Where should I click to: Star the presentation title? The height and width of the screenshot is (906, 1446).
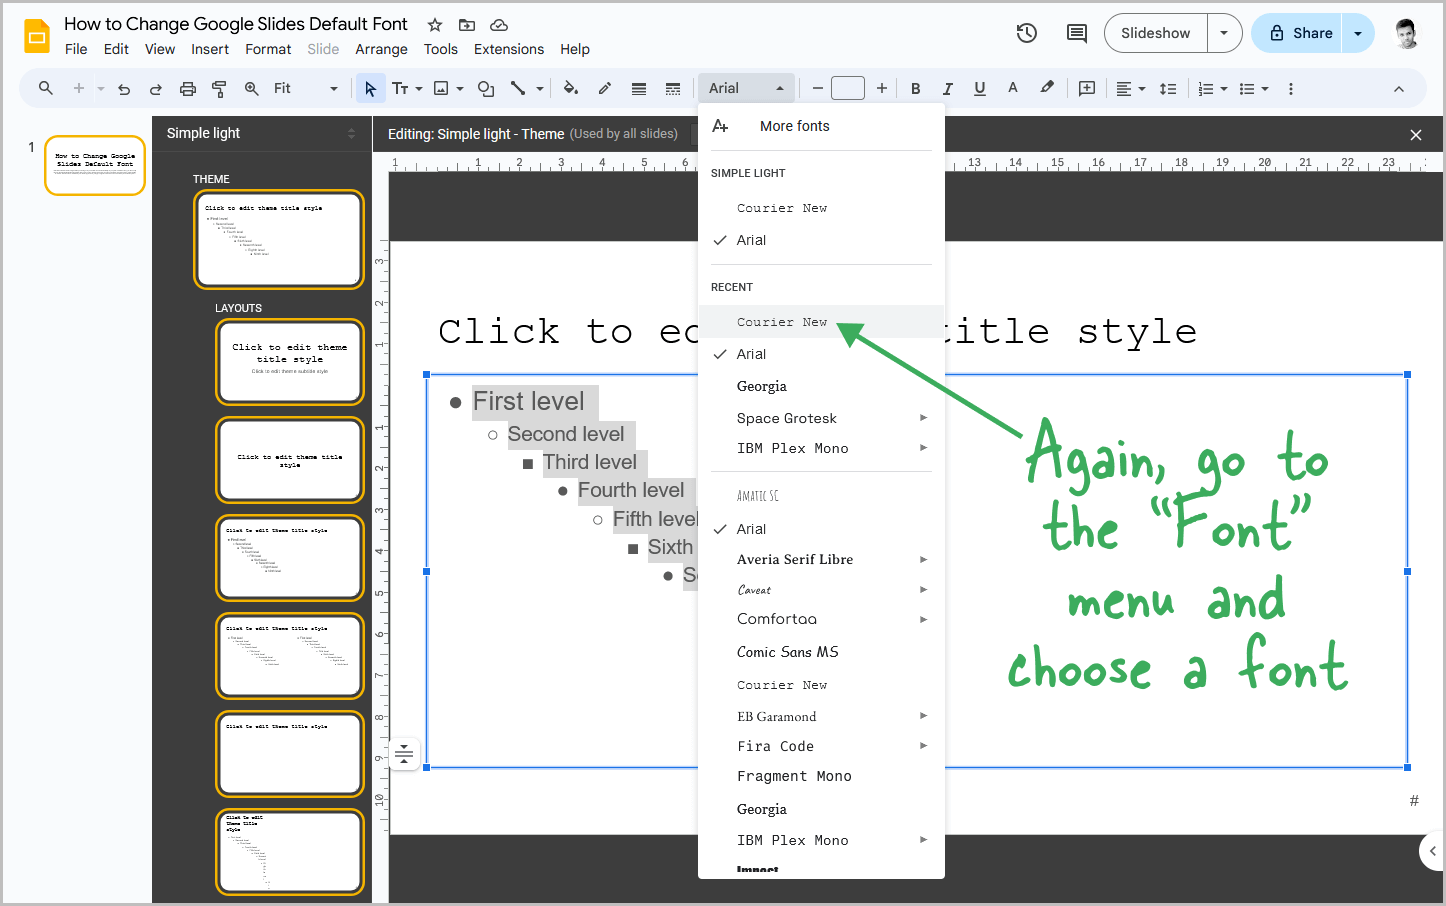pos(435,24)
